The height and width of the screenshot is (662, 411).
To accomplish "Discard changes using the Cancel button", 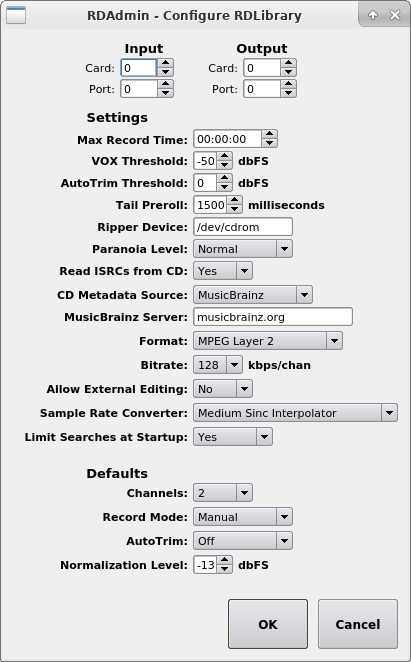I will pyautogui.click(x=358, y=624).
